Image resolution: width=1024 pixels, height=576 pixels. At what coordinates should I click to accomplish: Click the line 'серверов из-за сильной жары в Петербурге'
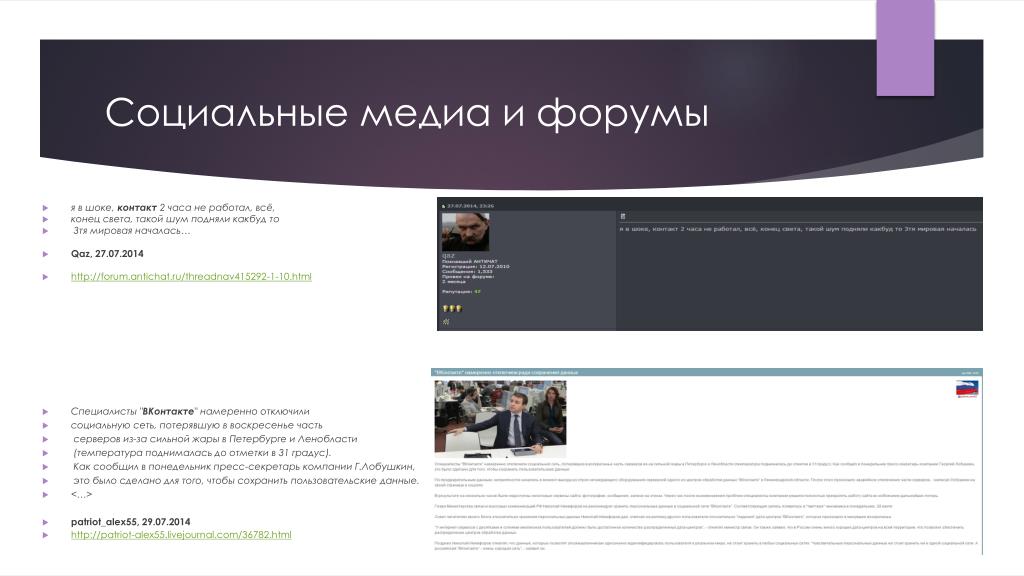215,439
